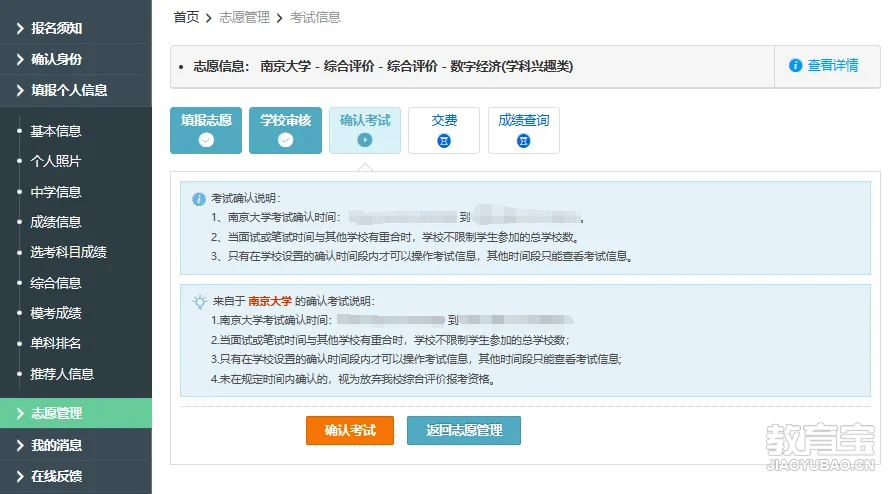Open 模考成绩 in the sidebar
Viewport: 896px width, 494px height.
click(x=55, y=313)
